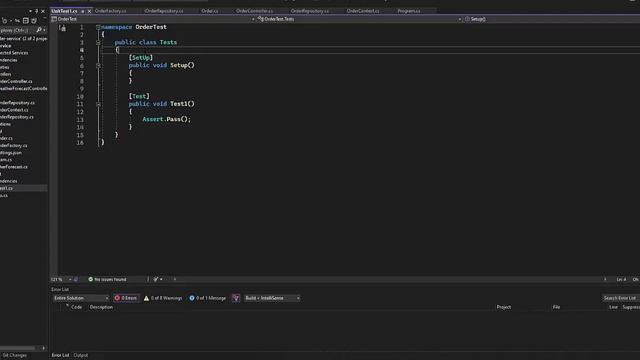This screenshot has width=640, height=360.
Task: Focus the Solution Explorer search field
Action: (18, 30)
